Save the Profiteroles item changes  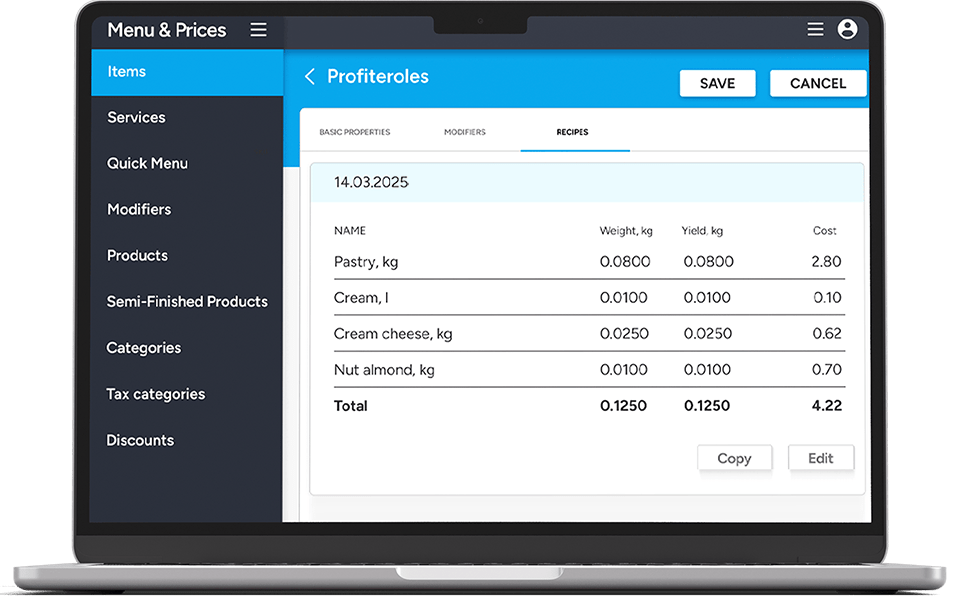point(717,83)
